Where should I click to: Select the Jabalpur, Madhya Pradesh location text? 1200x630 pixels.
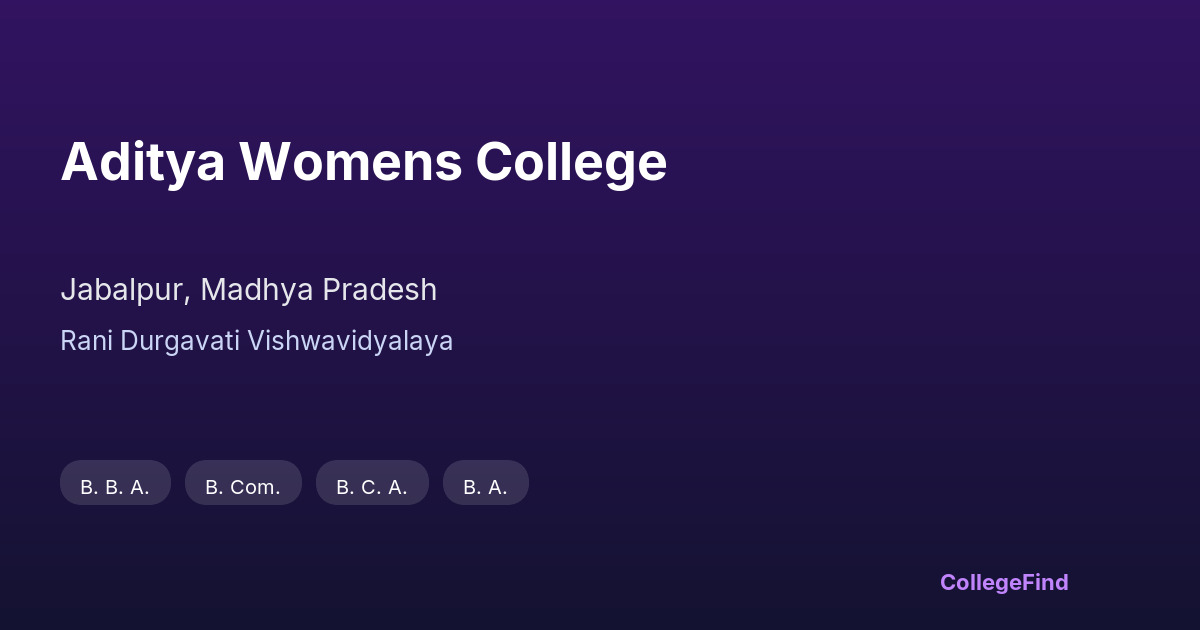point(248,290)
